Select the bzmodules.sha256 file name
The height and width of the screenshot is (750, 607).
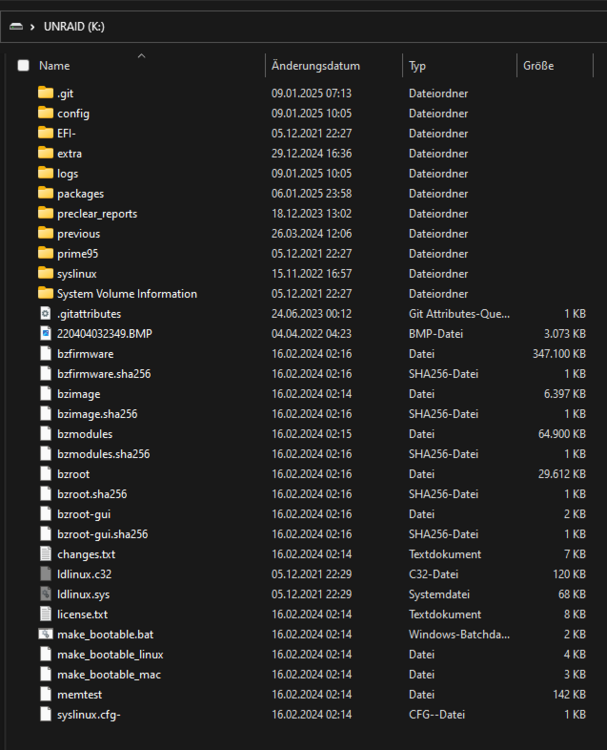[103, 454]
